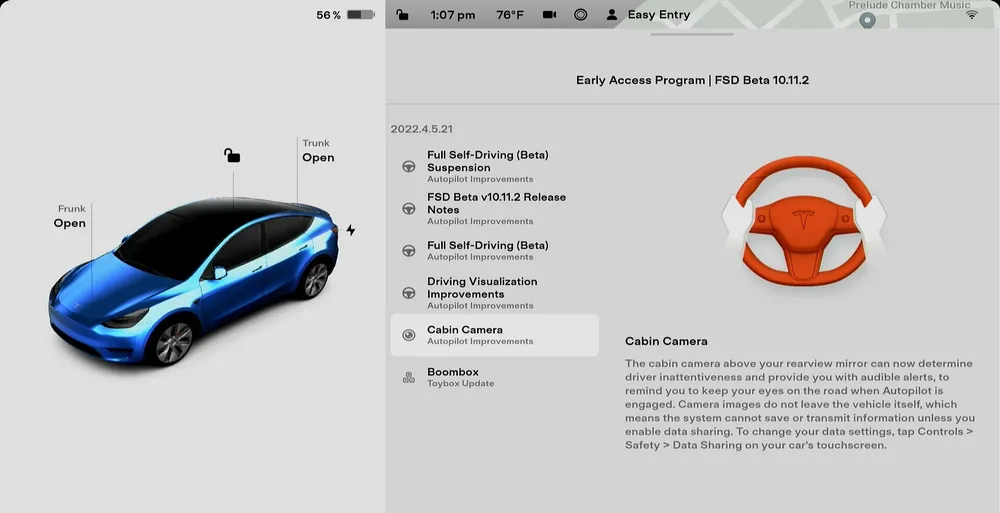Tap the release notes drag handle bar
The height and width of the screenshot is (513, 1000).
692,34
